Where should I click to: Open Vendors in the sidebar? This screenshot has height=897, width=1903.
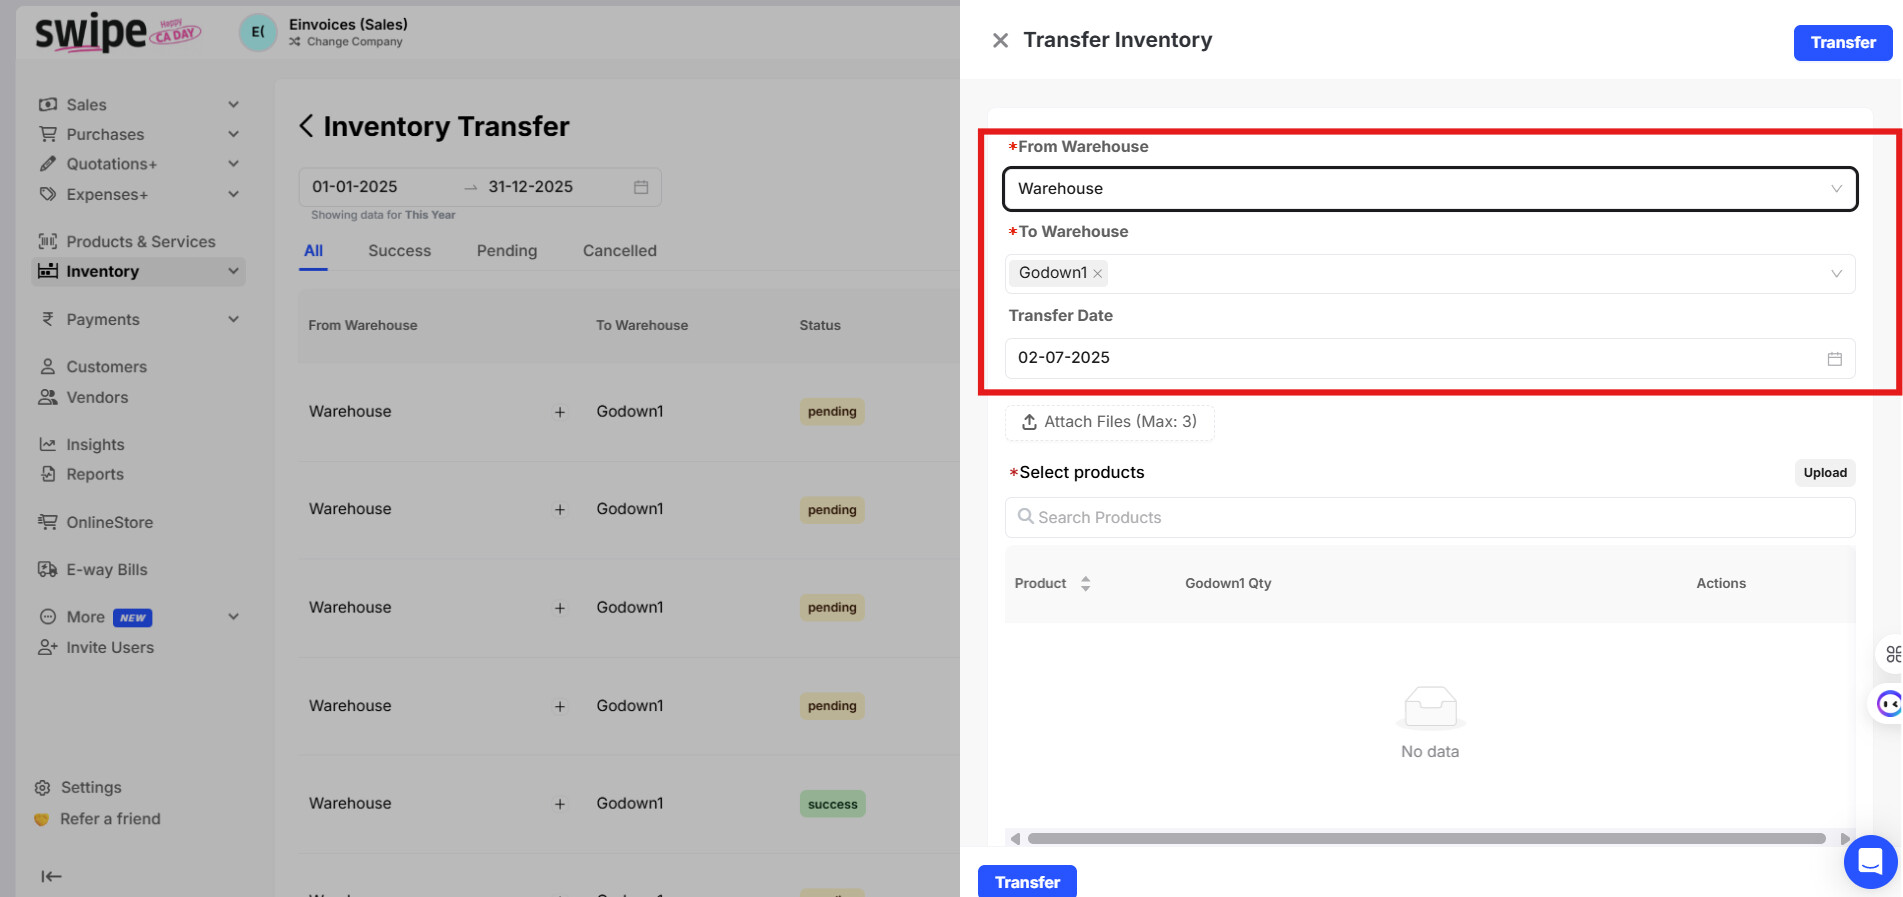click(97, 398)
